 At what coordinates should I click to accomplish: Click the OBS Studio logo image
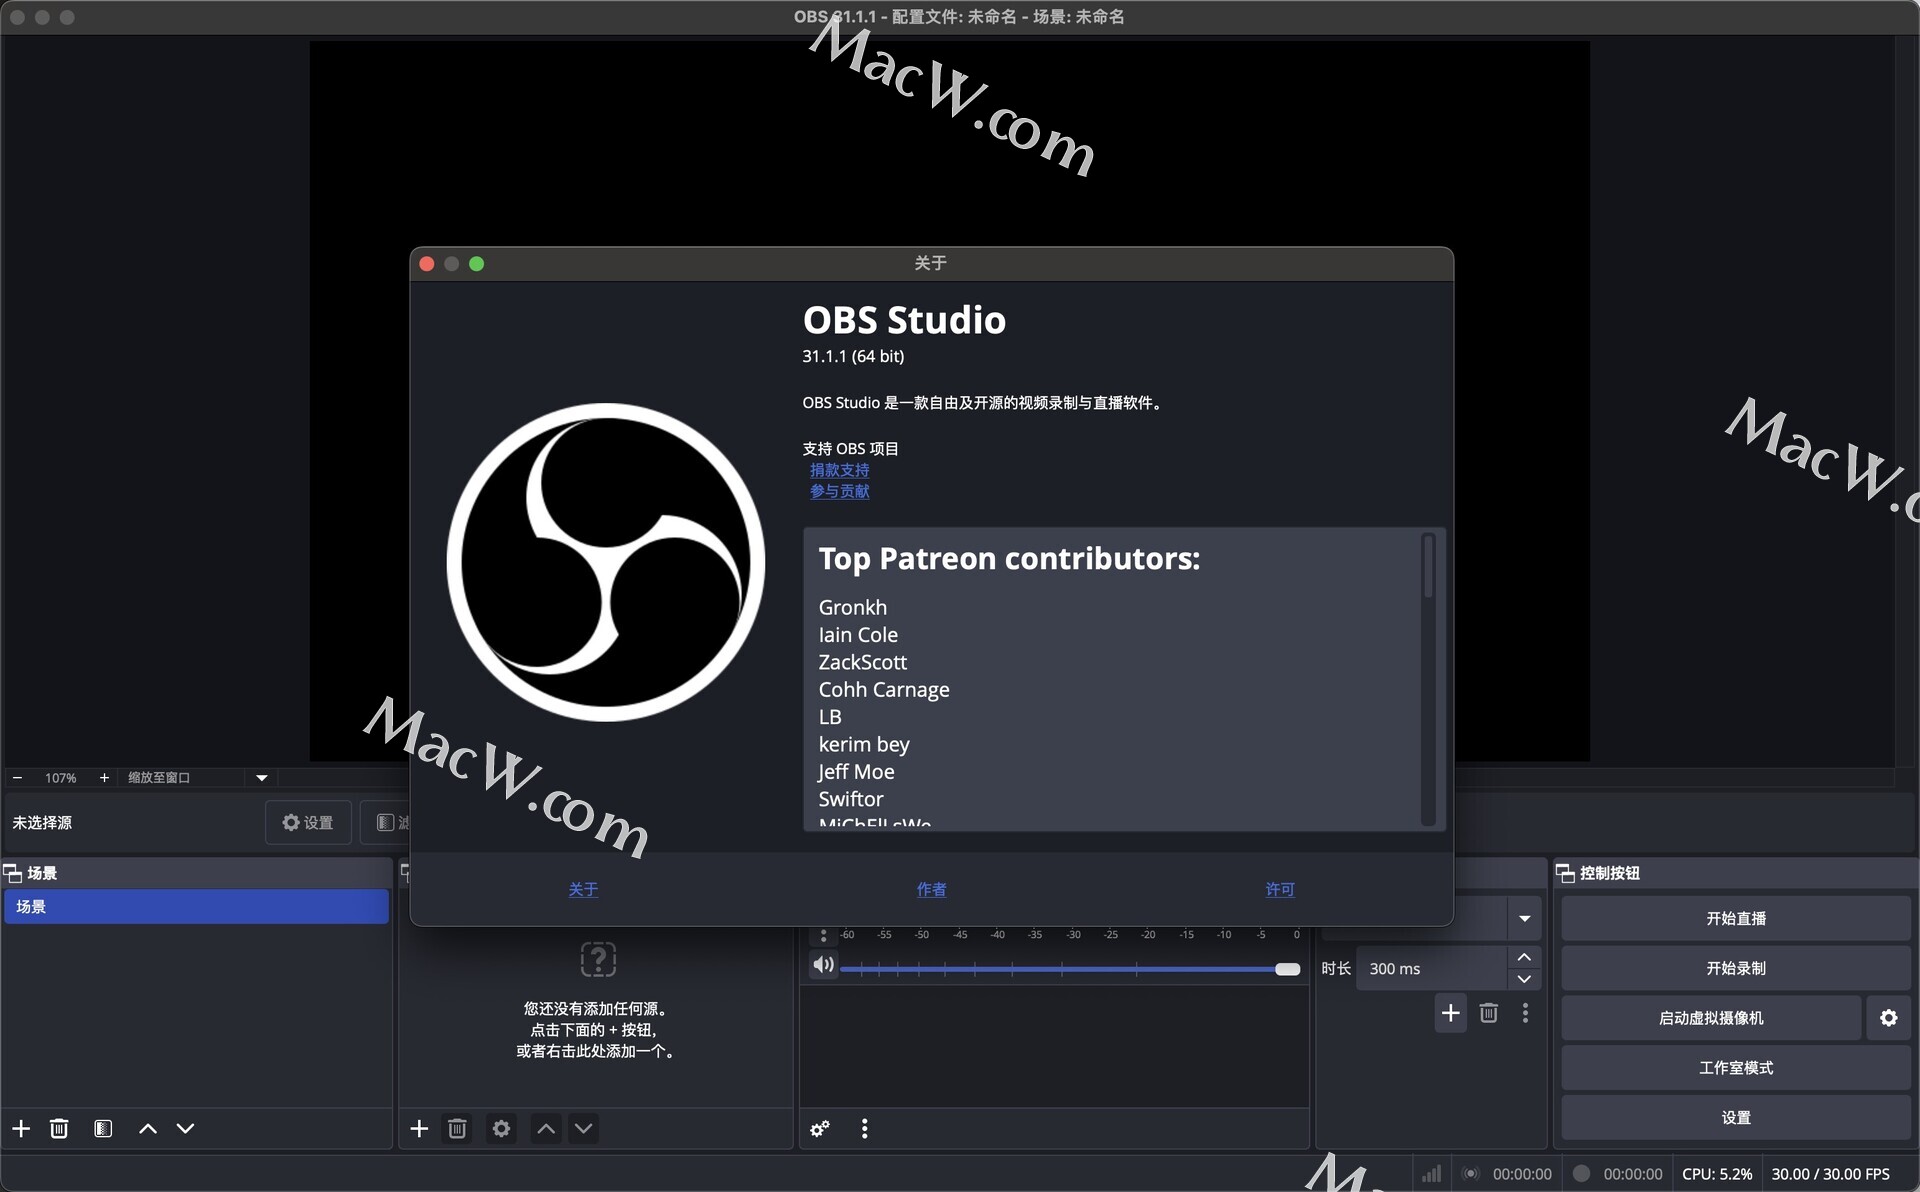(605, 562)
